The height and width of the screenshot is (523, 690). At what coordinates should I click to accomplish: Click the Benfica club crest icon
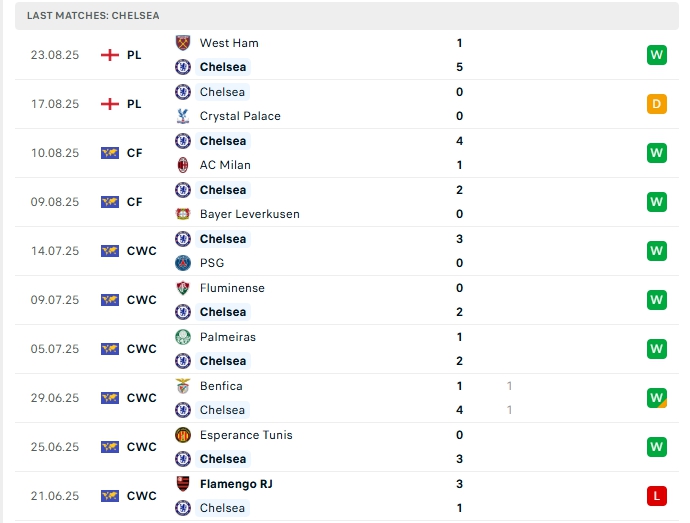tap(183, 386)
